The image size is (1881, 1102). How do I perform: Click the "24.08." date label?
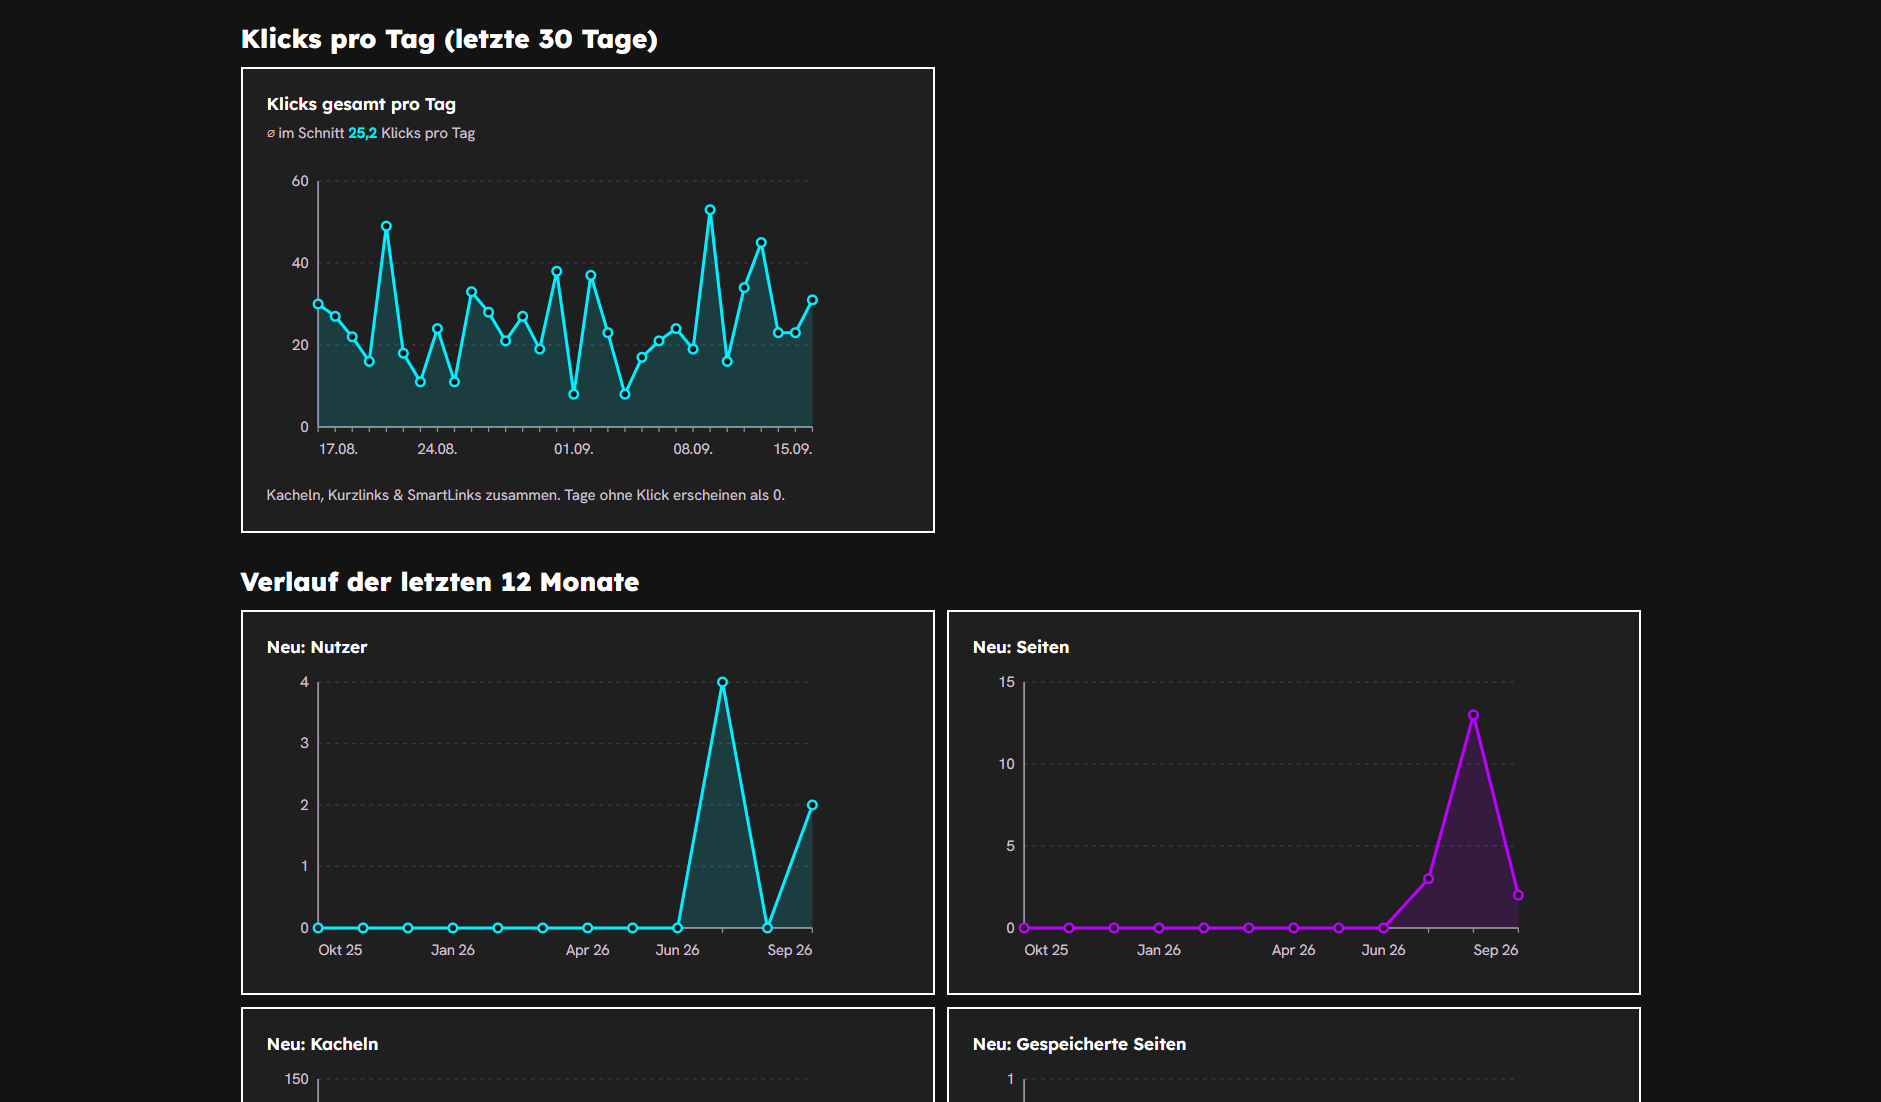click(437, 449)
